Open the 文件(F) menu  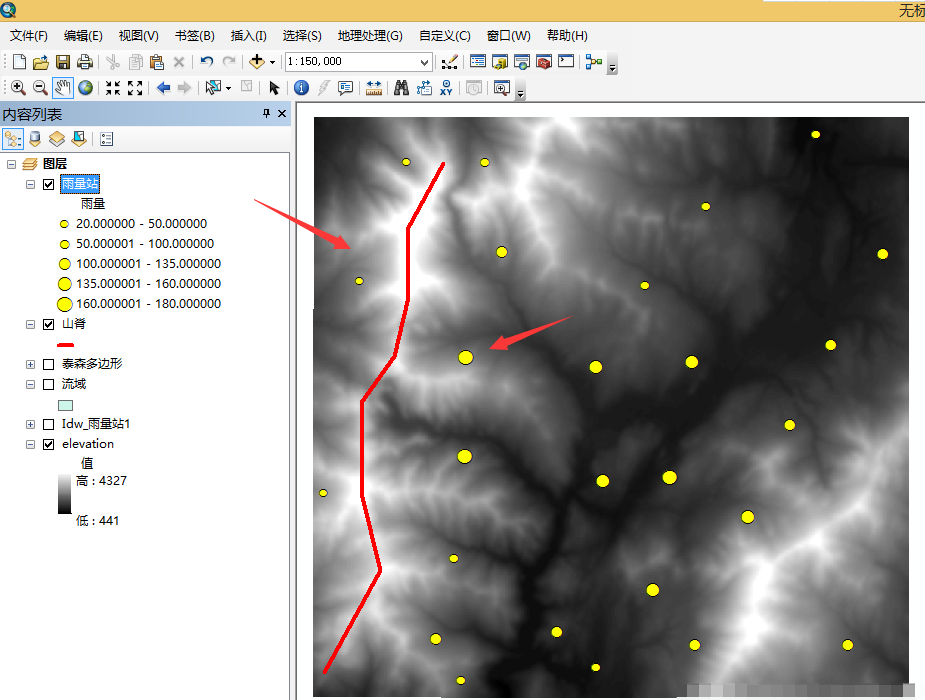click(28, 36)
